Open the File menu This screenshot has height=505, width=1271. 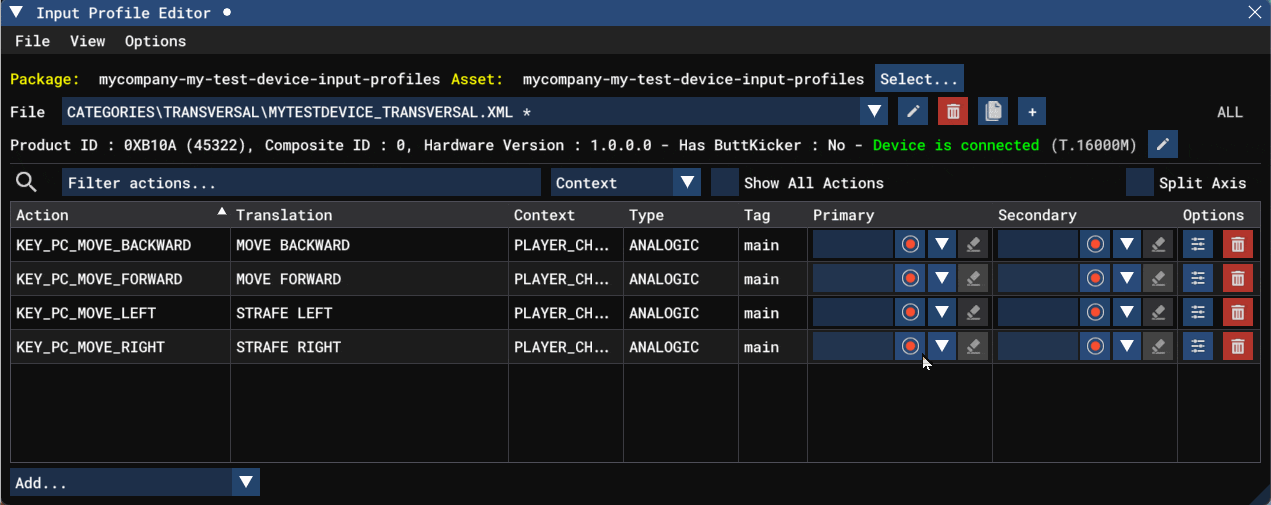point(32,41)
